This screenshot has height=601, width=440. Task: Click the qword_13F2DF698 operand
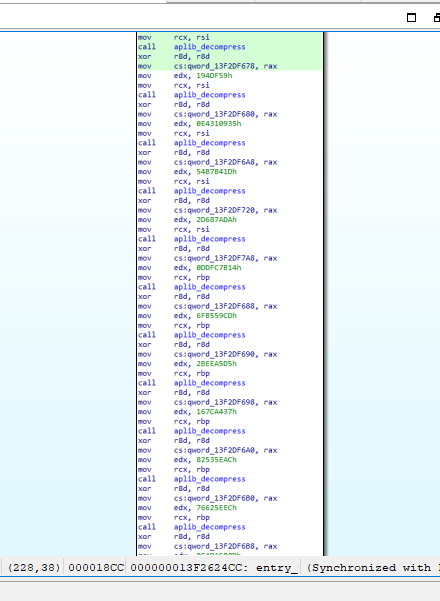click(x=220, y=402)
